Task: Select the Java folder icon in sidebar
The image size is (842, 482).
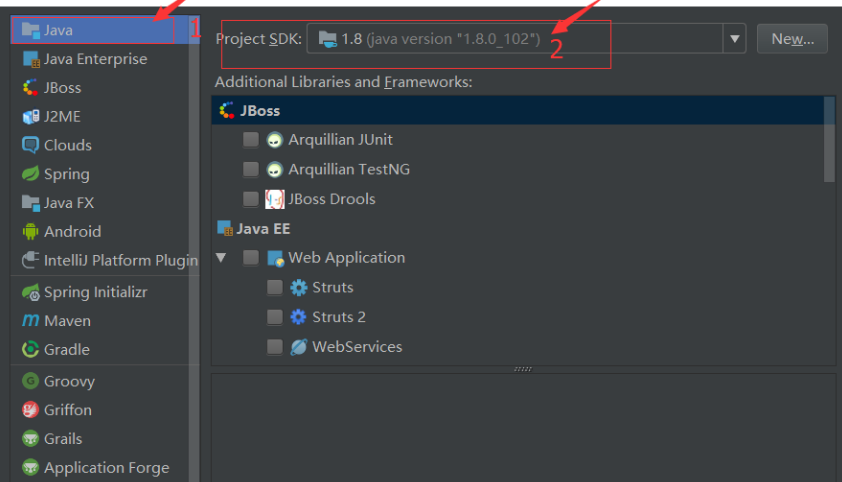Action: pyautogui.click(x=31, y=31)
